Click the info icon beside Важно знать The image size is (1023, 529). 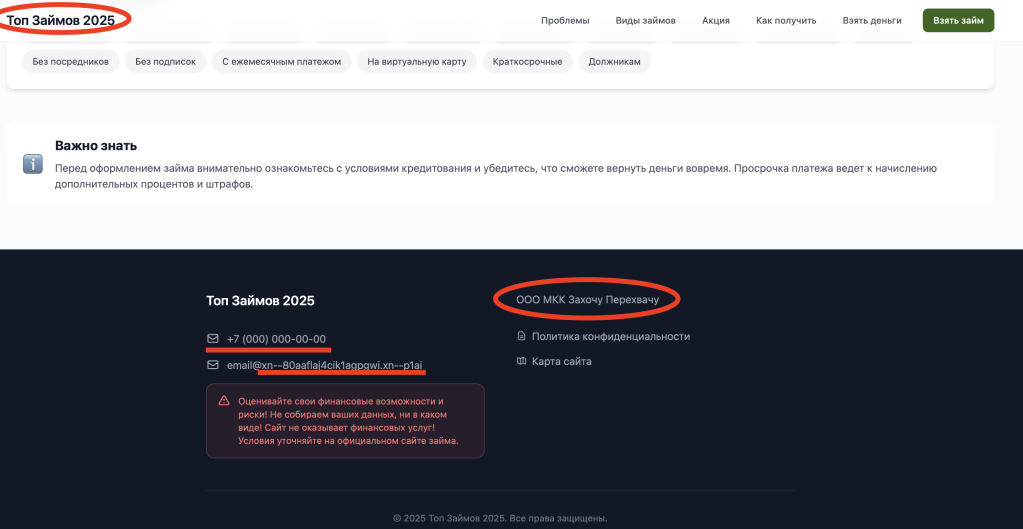33,164
